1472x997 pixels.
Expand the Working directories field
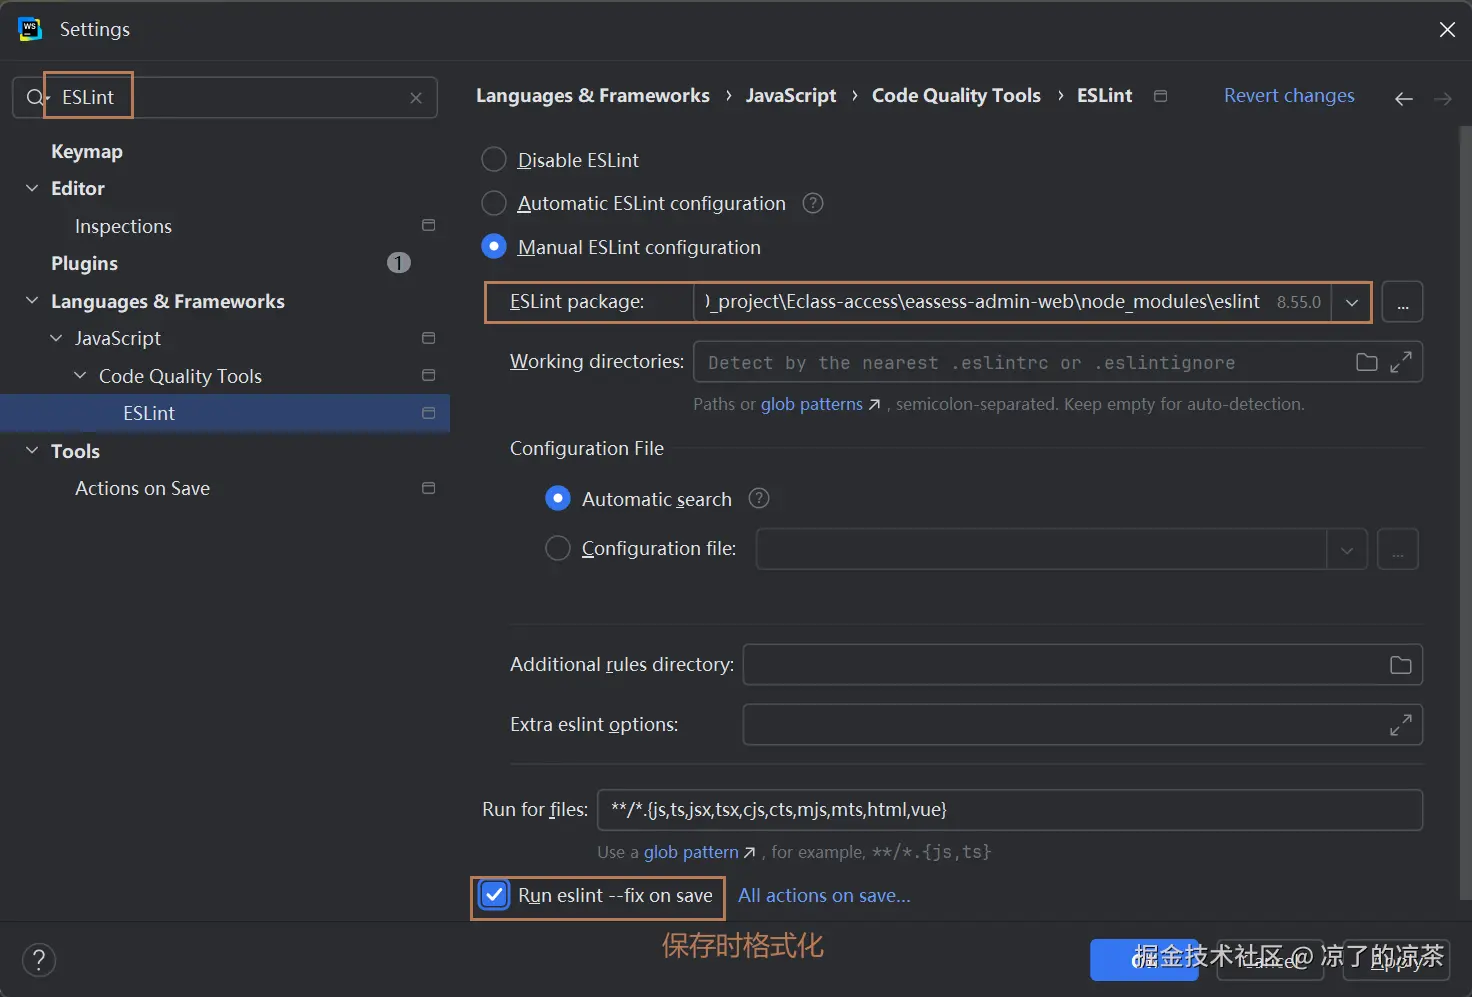tap(1401, 362)
